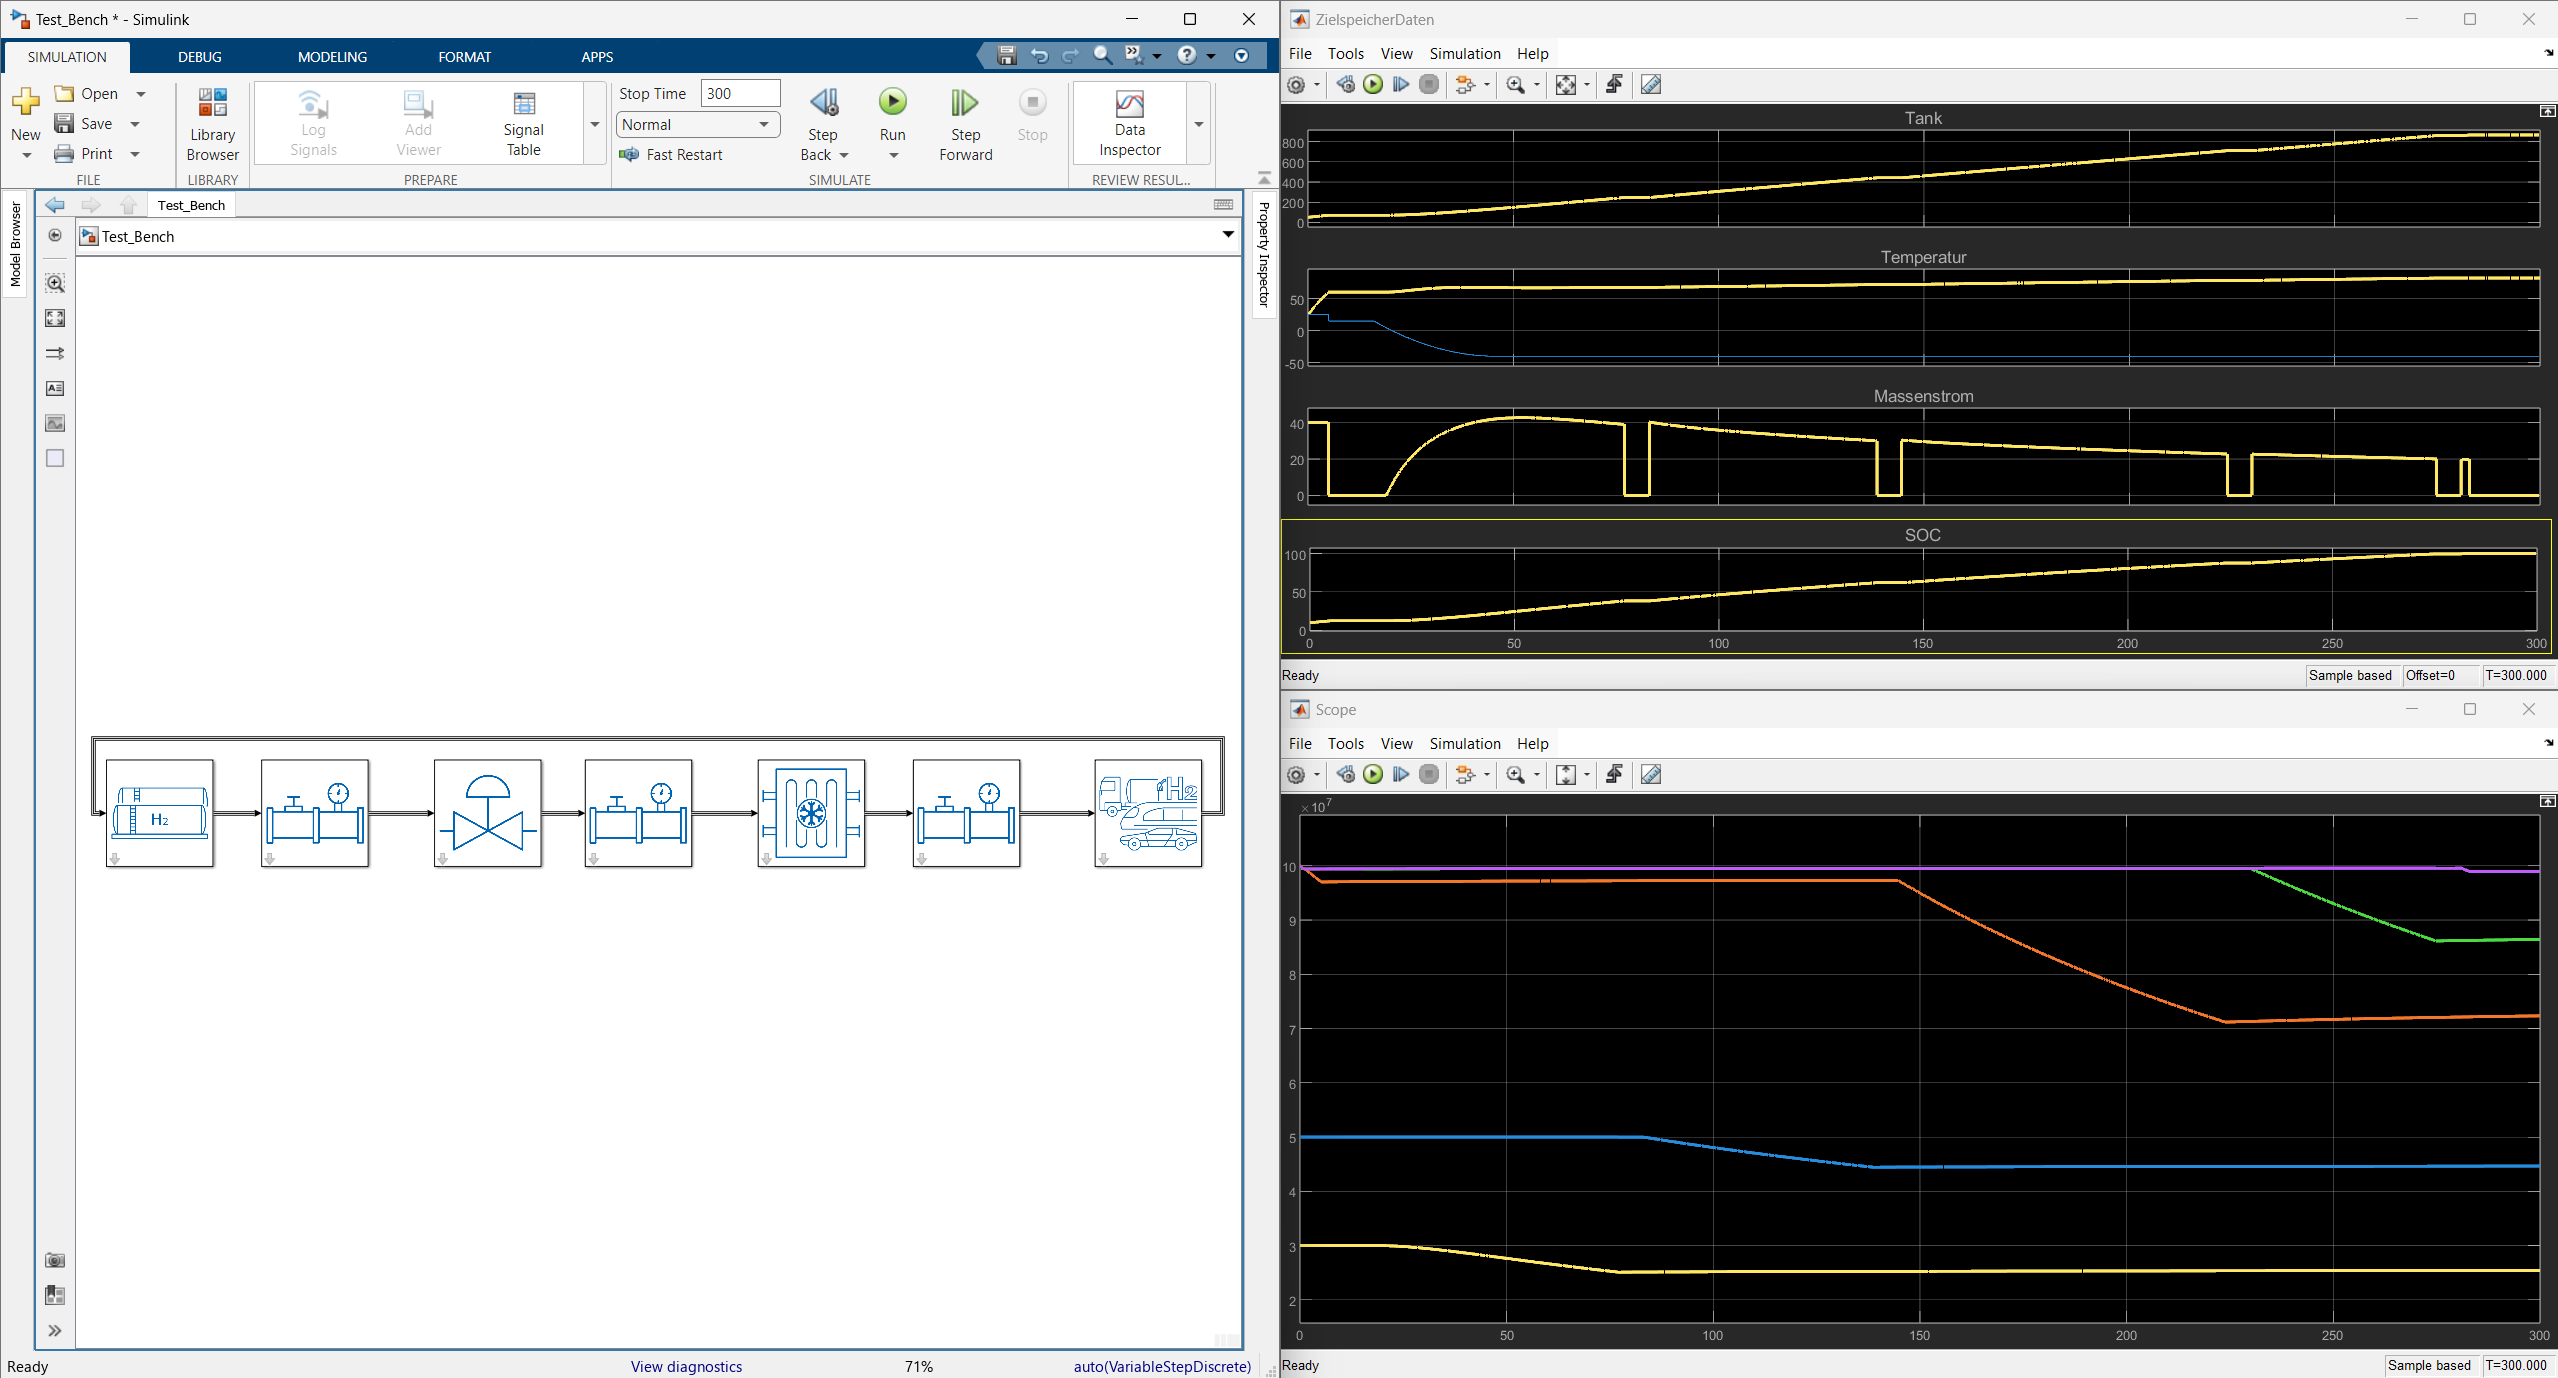Click the Stop Time input field
The width and height of the screenshot is (2558, 1378).
pos(740,93)
